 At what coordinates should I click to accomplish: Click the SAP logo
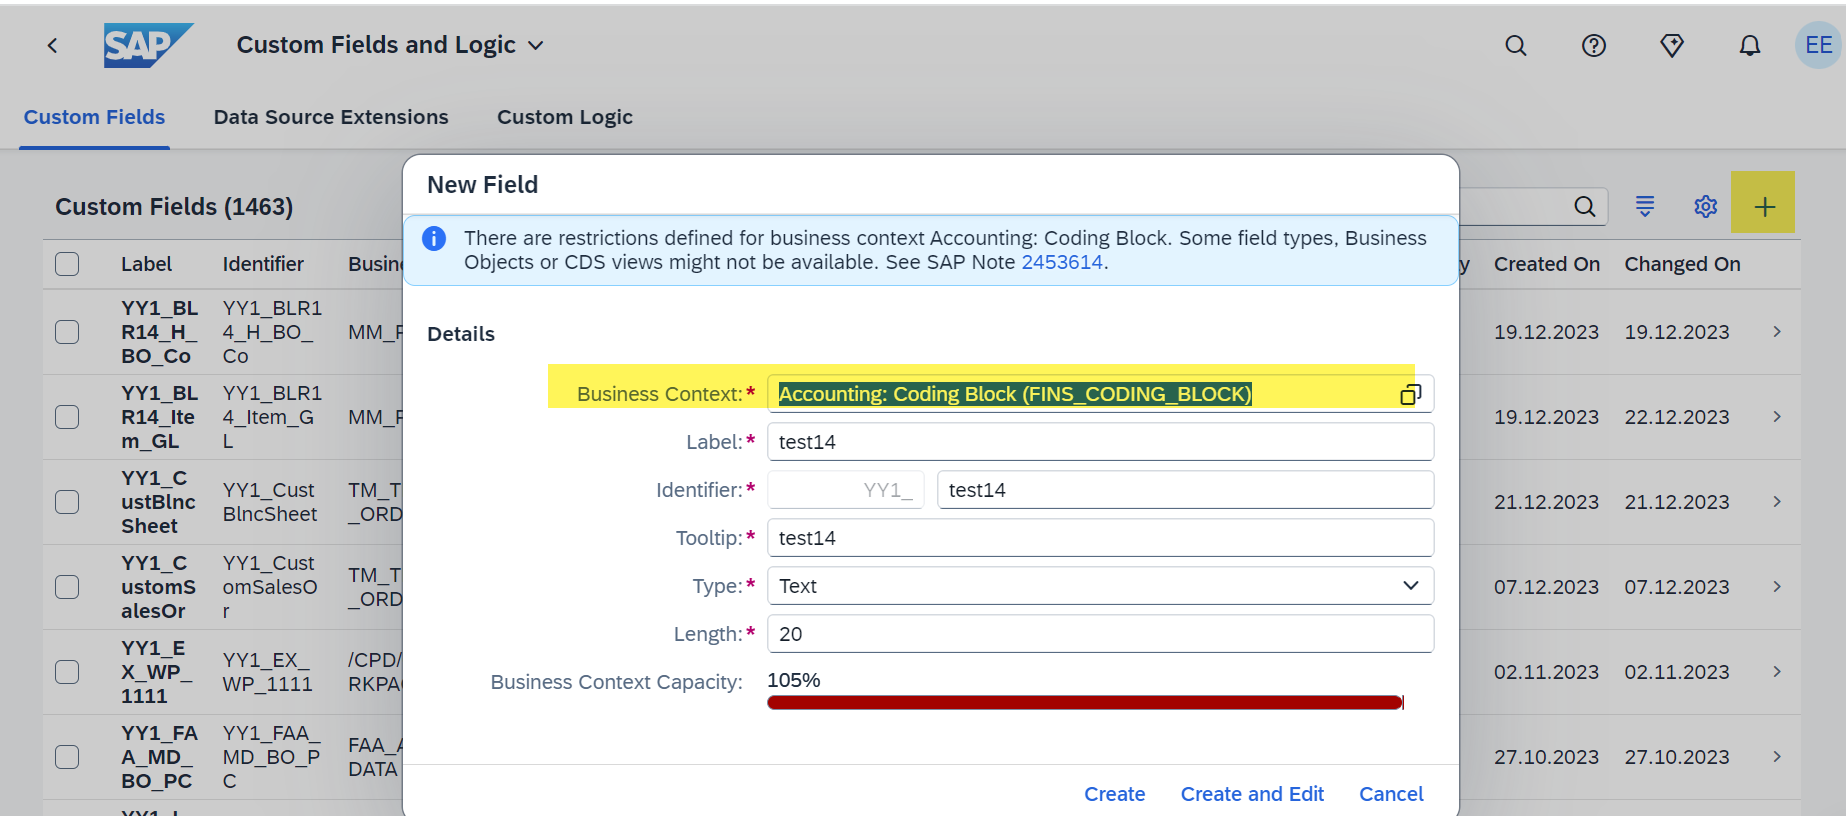pos(148,45)
